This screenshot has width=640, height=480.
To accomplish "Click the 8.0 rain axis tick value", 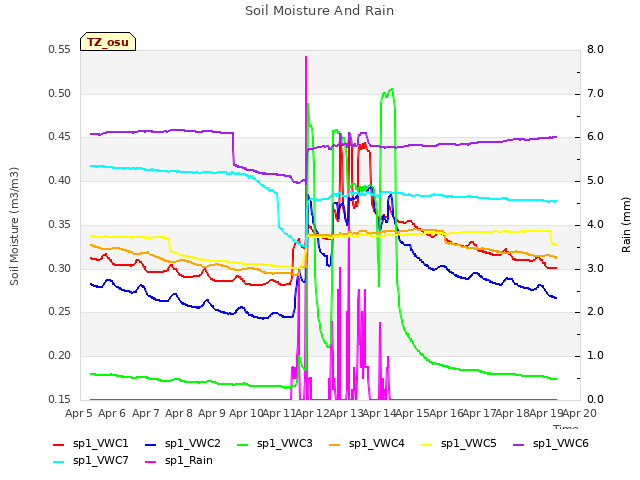I will tap(595, 50).
